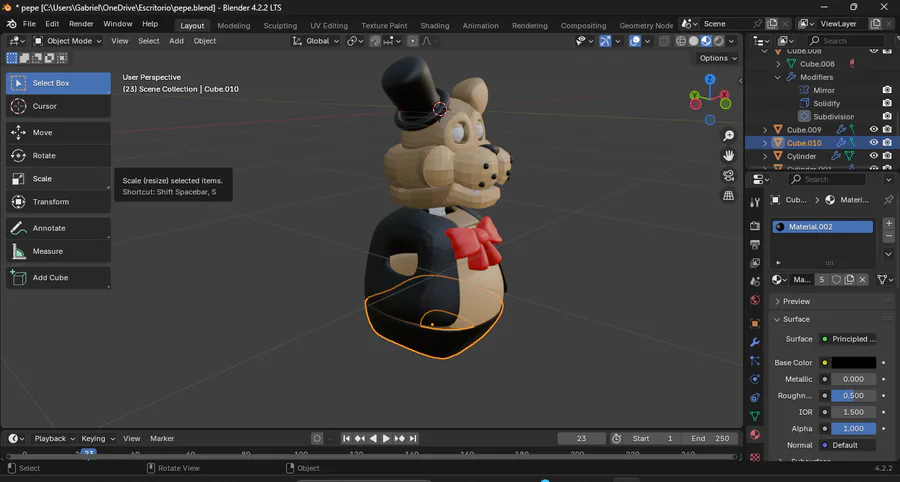Toggle render camera for Mirror modifier
900x482 pixels.
[887, 90]
